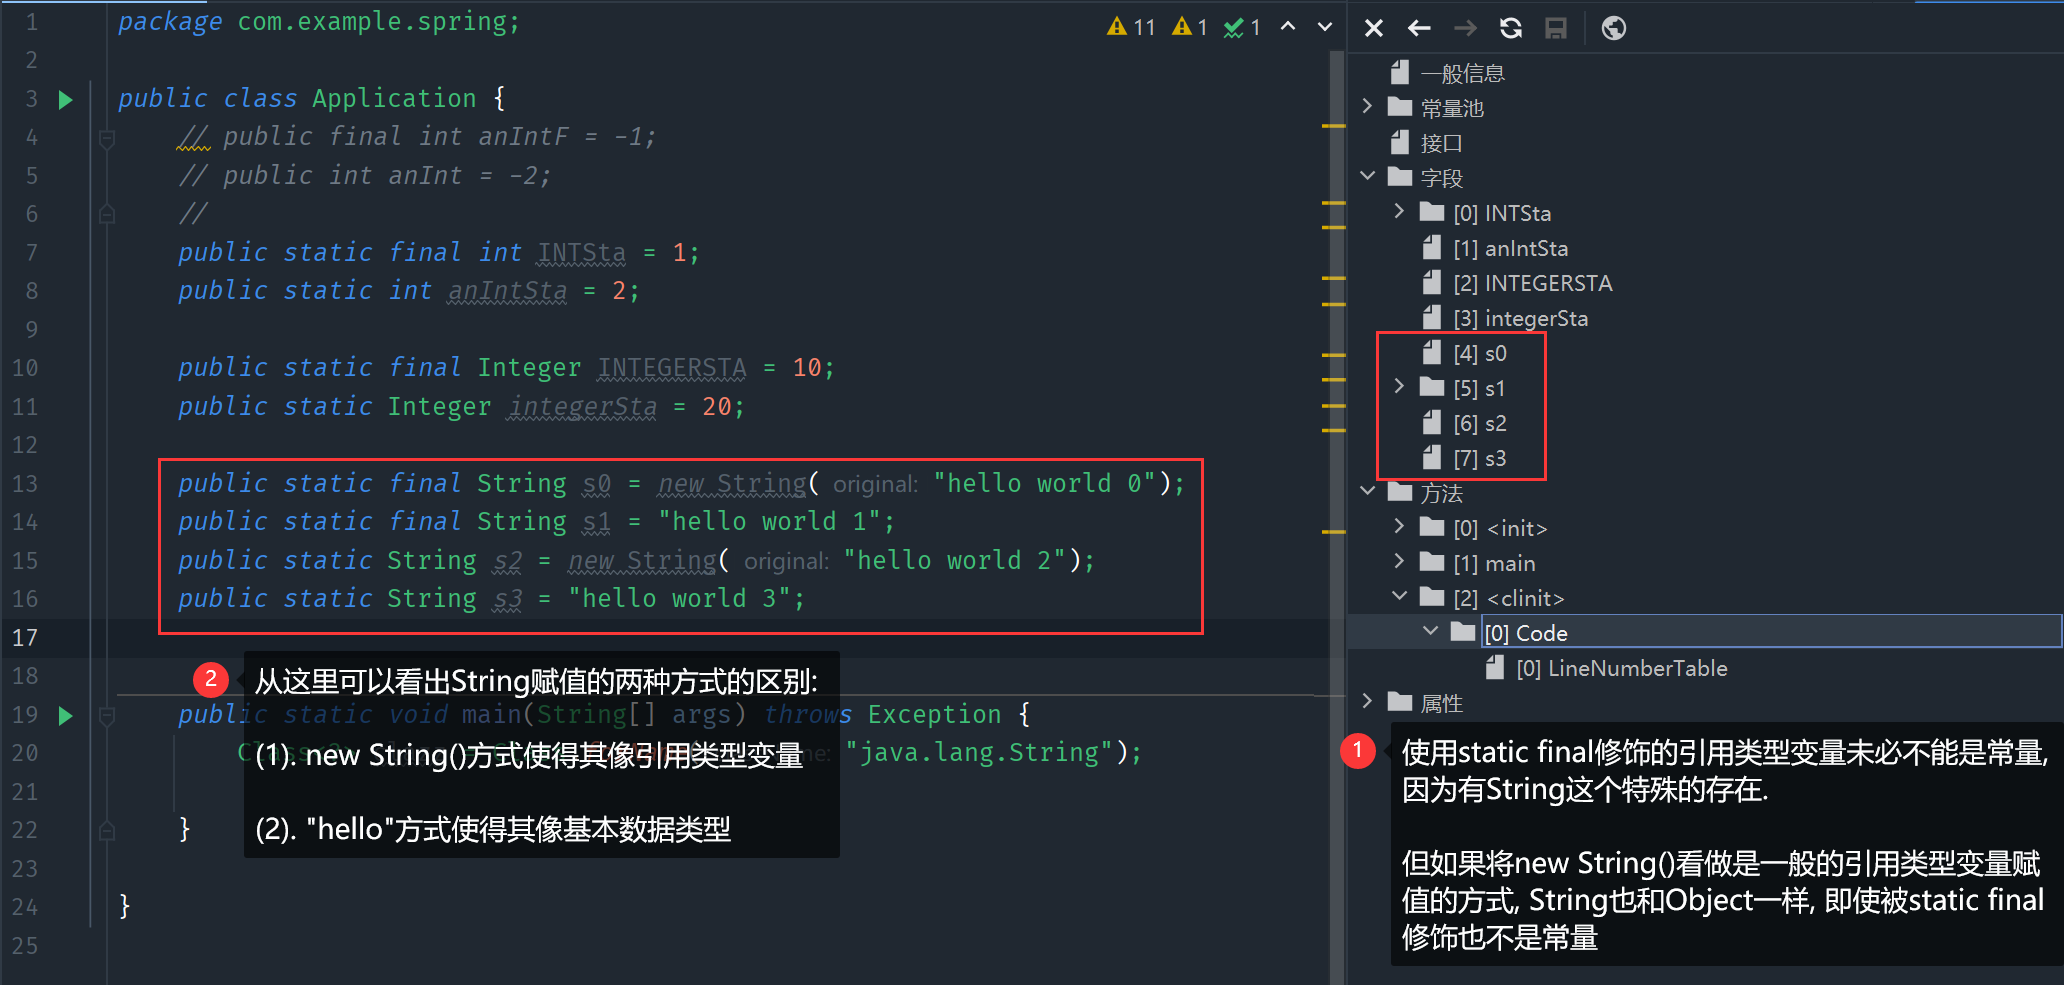The height and width of the screenshot is (985, 2064).
Task: Select the 一般信息 tree item
Action: [1461, 73]
